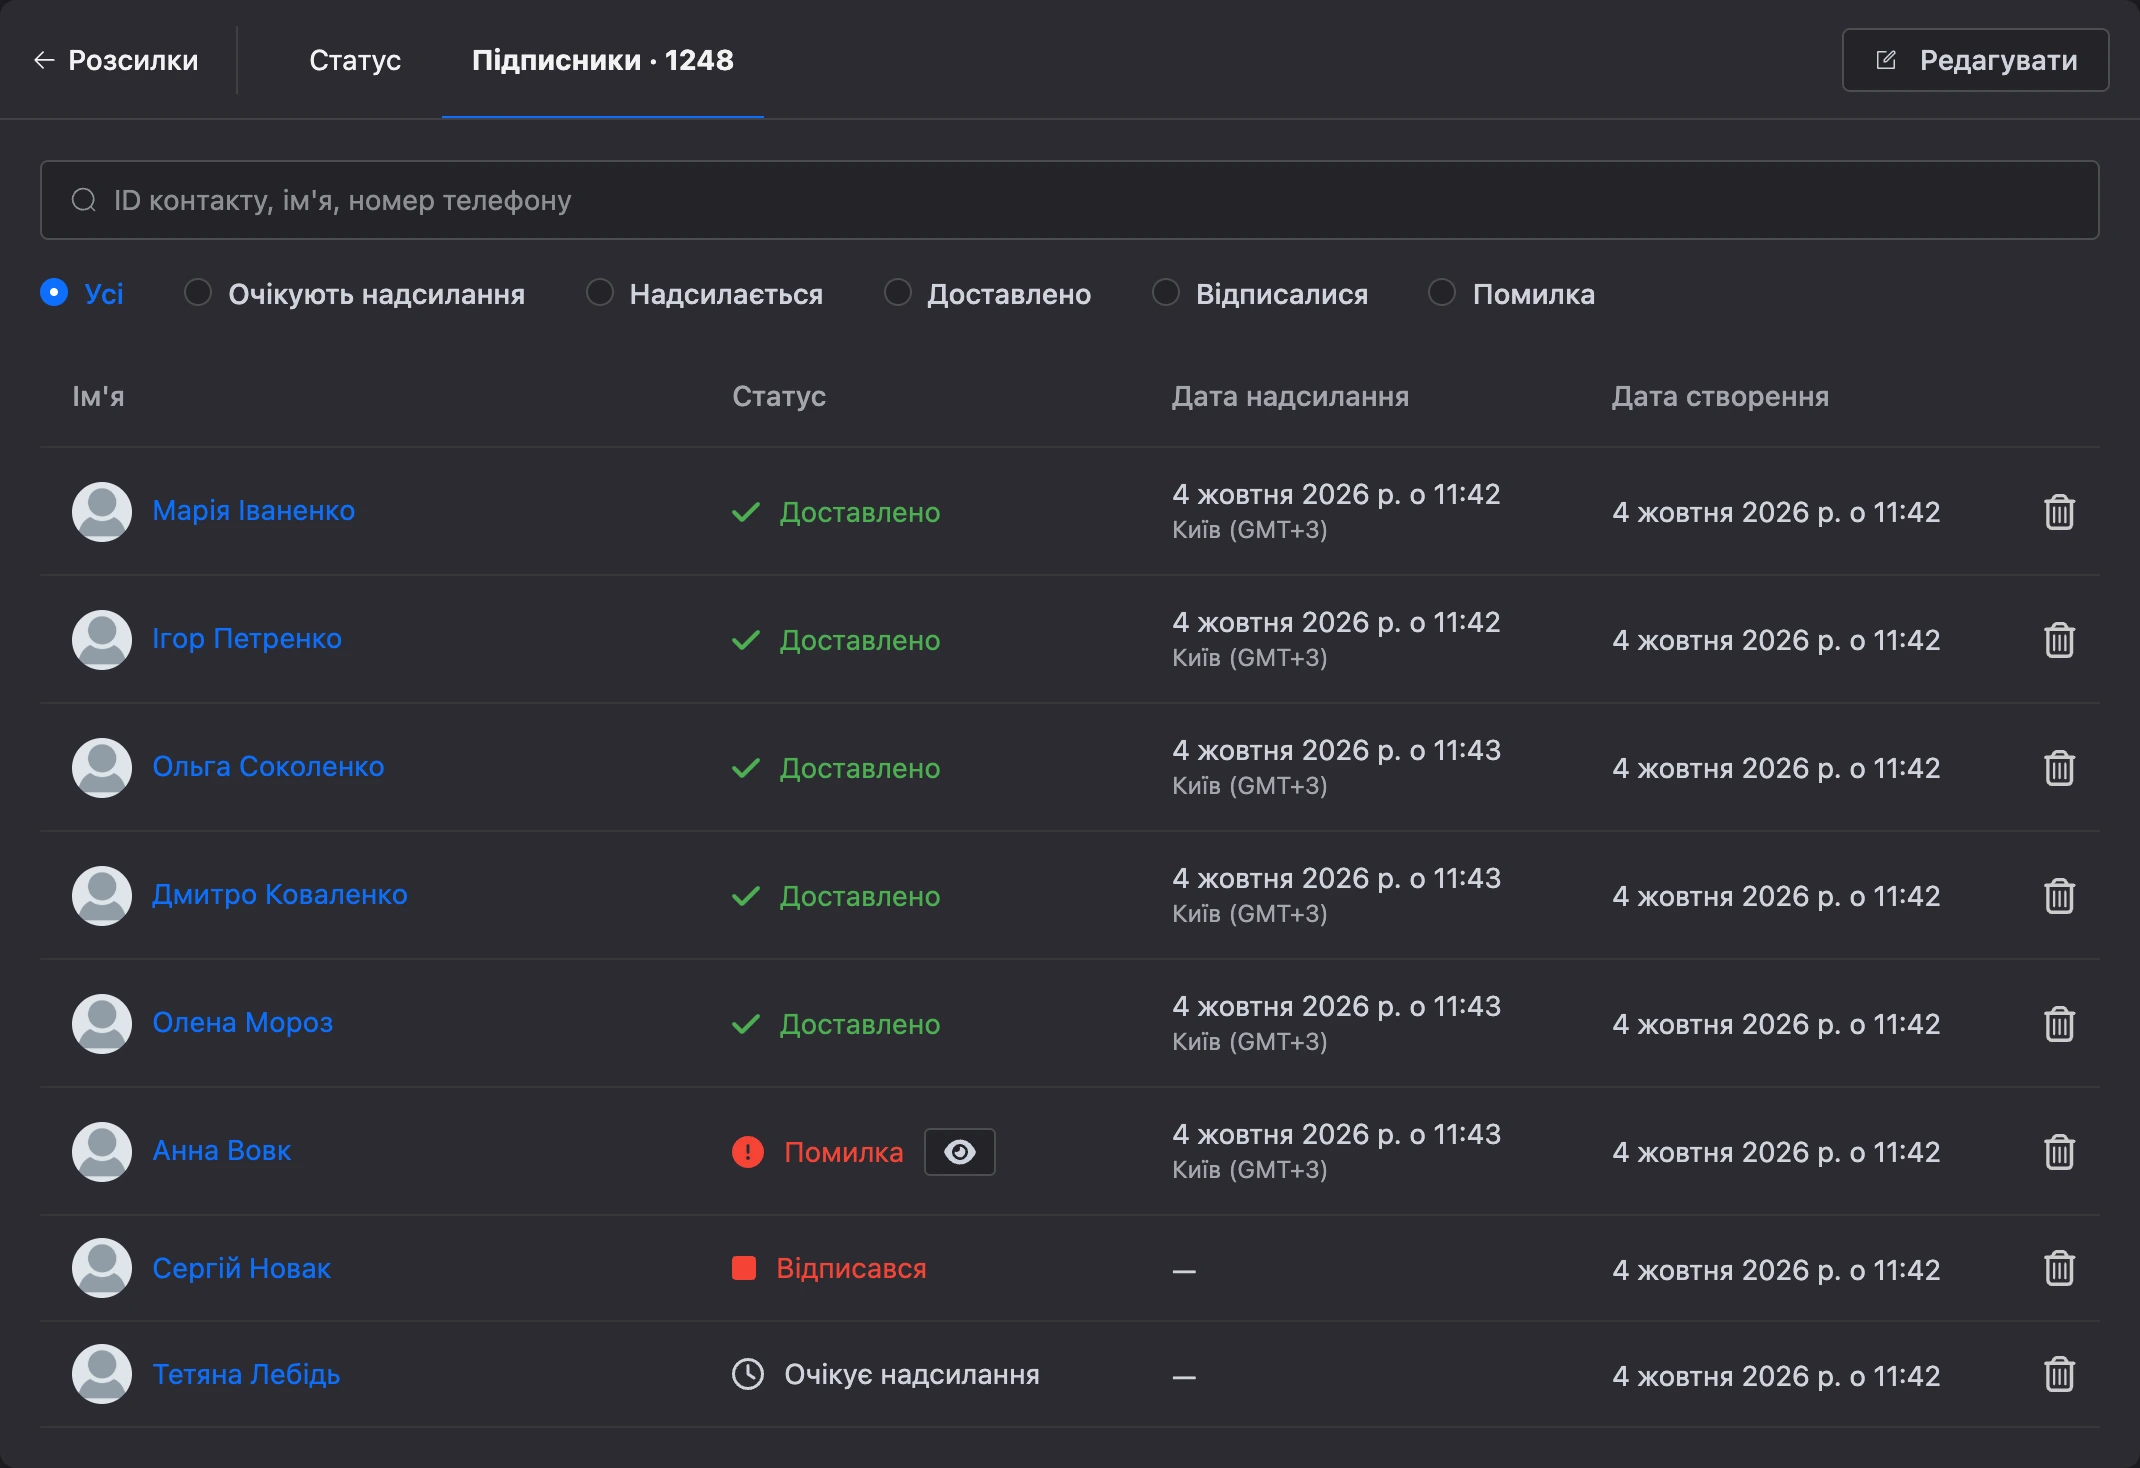
Task: Remove Анна Вовк using trash icon
Action: point(2059,1152)
